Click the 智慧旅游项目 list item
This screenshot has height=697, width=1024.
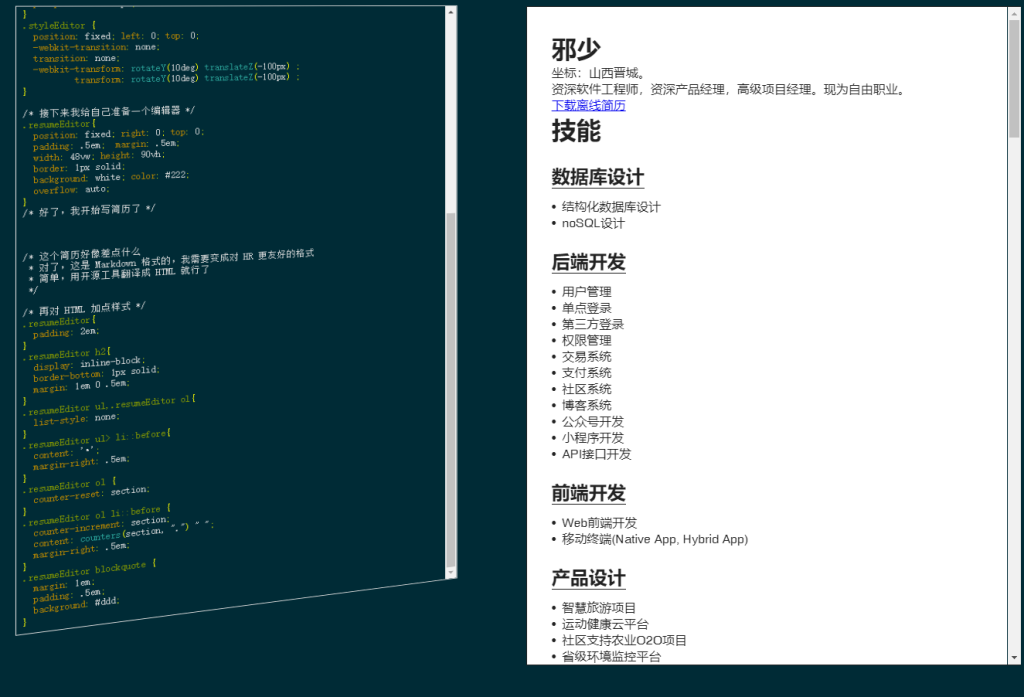[x=598, y=608]
